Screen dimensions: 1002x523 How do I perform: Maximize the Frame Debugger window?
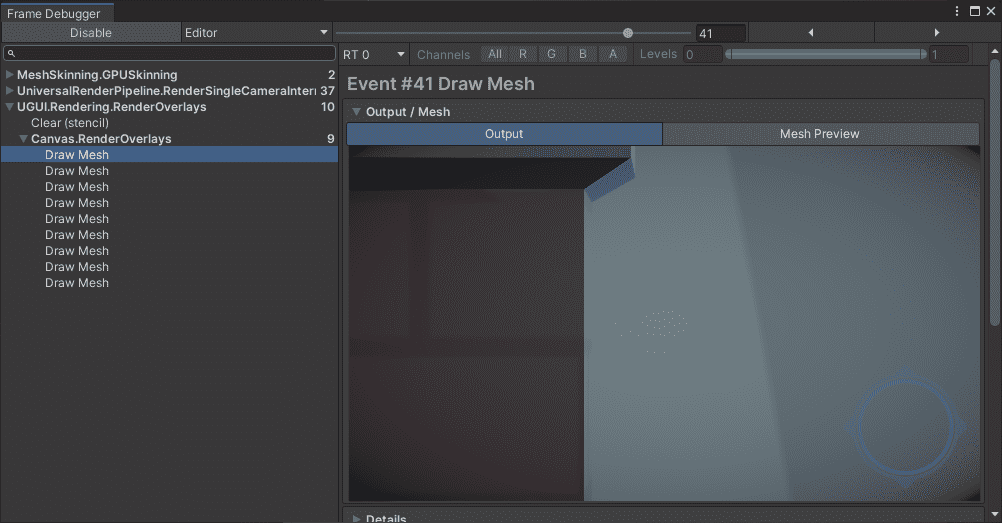(x=975, y=11)
